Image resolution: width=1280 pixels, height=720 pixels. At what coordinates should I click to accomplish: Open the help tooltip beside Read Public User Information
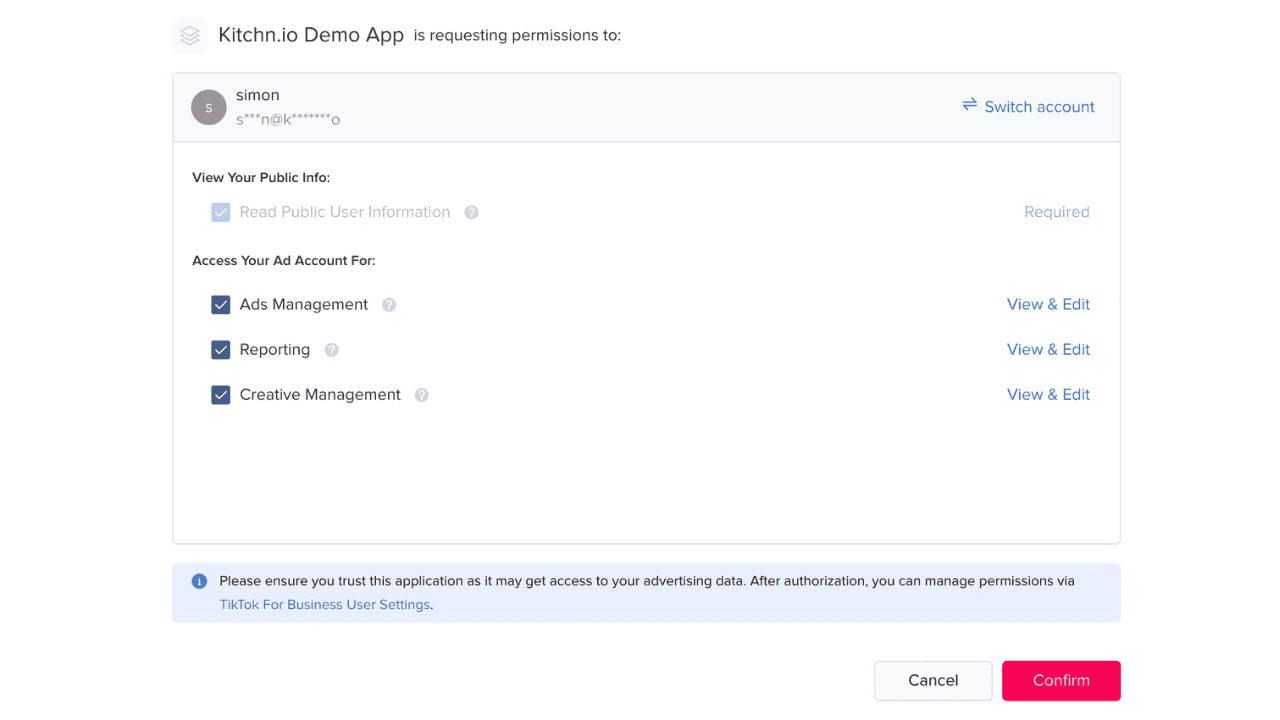pos(471,212)
